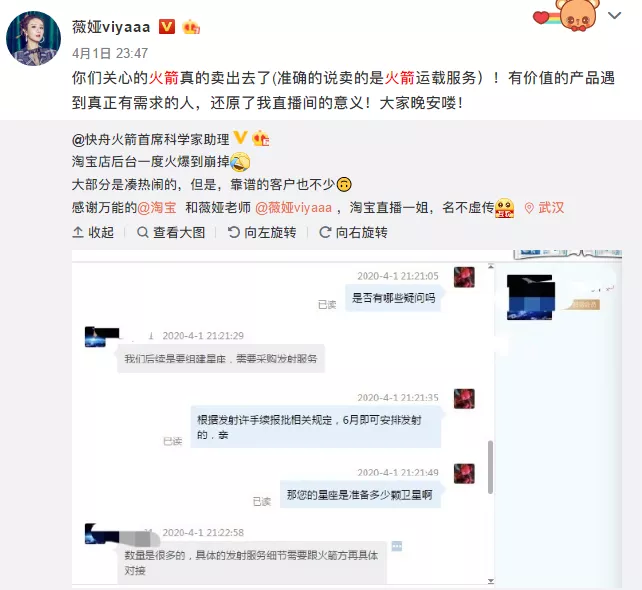Click the crown membership icon next to the username

[191, 27]
